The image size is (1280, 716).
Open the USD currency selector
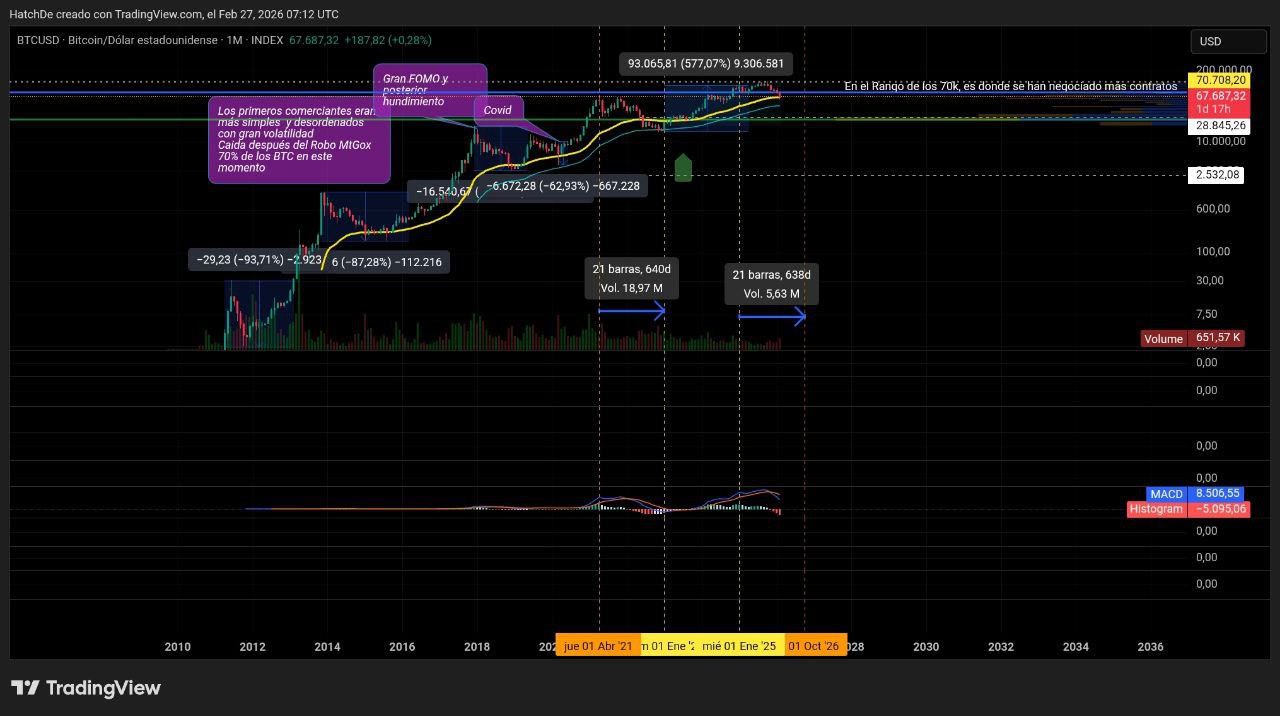pyautogui.click(x=1227, y=42)
